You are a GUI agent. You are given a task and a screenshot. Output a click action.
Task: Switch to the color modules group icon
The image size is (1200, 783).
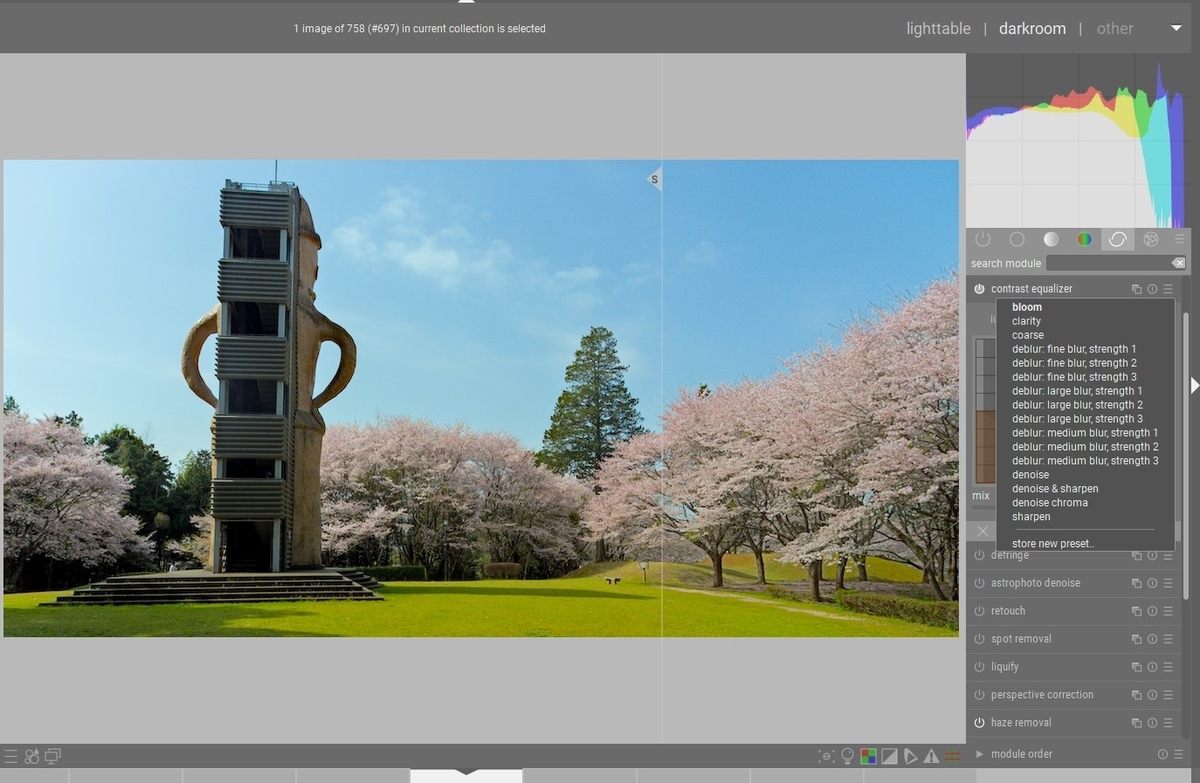click(1085, 239)
